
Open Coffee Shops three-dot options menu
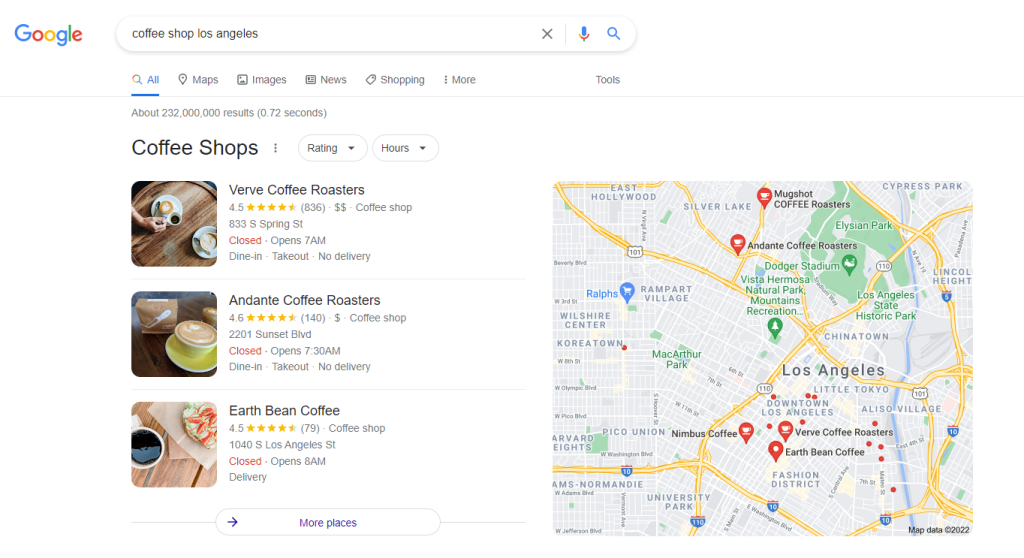pos(276,148)
